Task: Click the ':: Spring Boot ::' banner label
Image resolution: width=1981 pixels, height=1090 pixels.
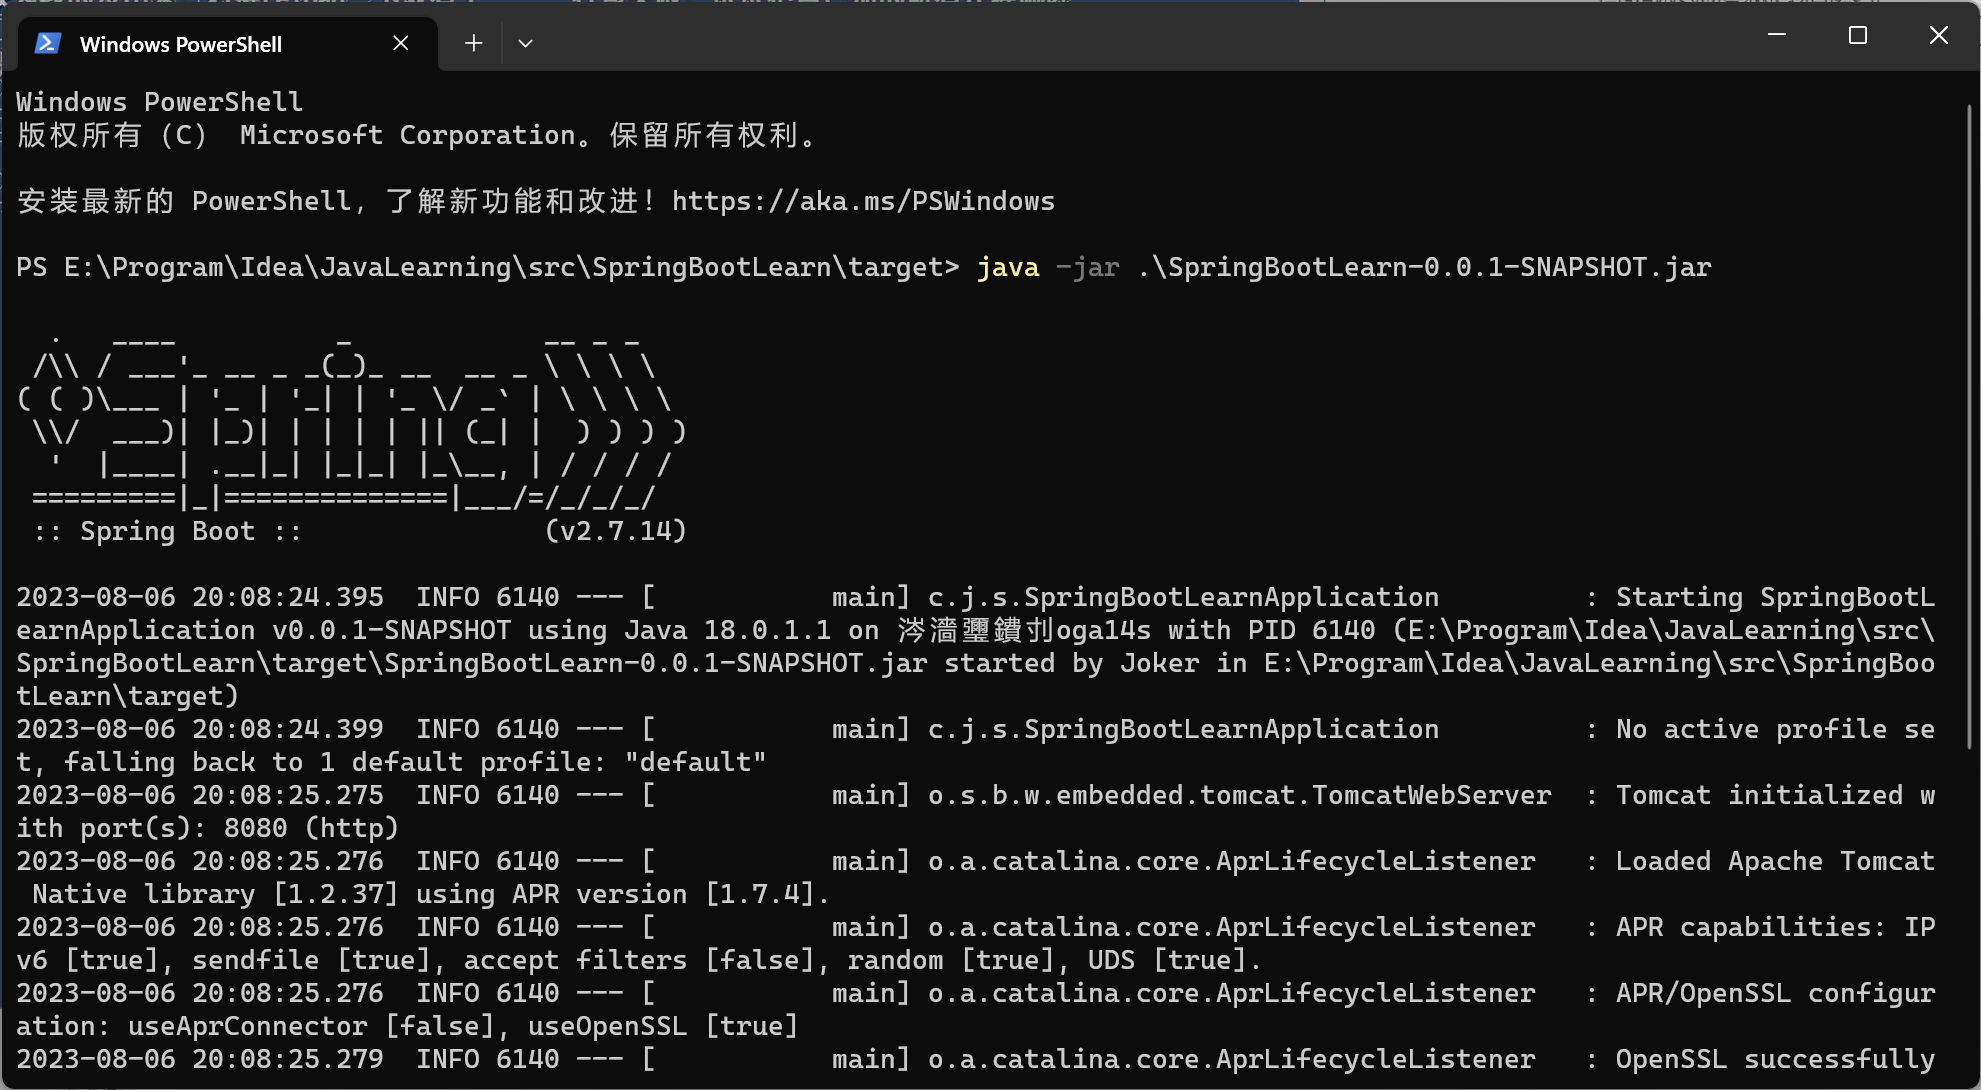Action: (168, 531)
